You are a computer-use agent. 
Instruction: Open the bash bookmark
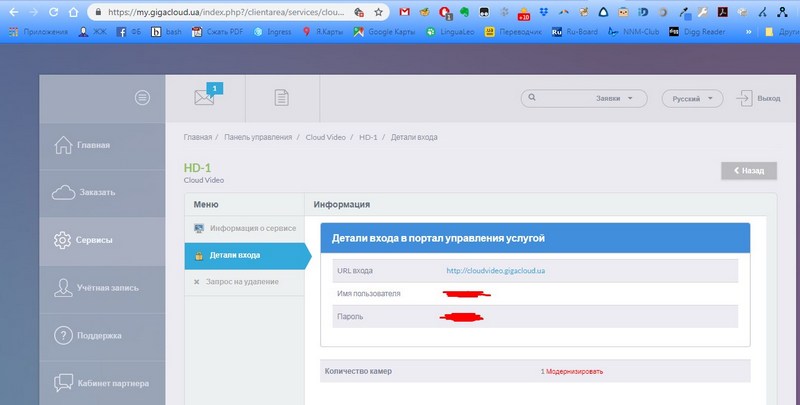tap(166, 32)
